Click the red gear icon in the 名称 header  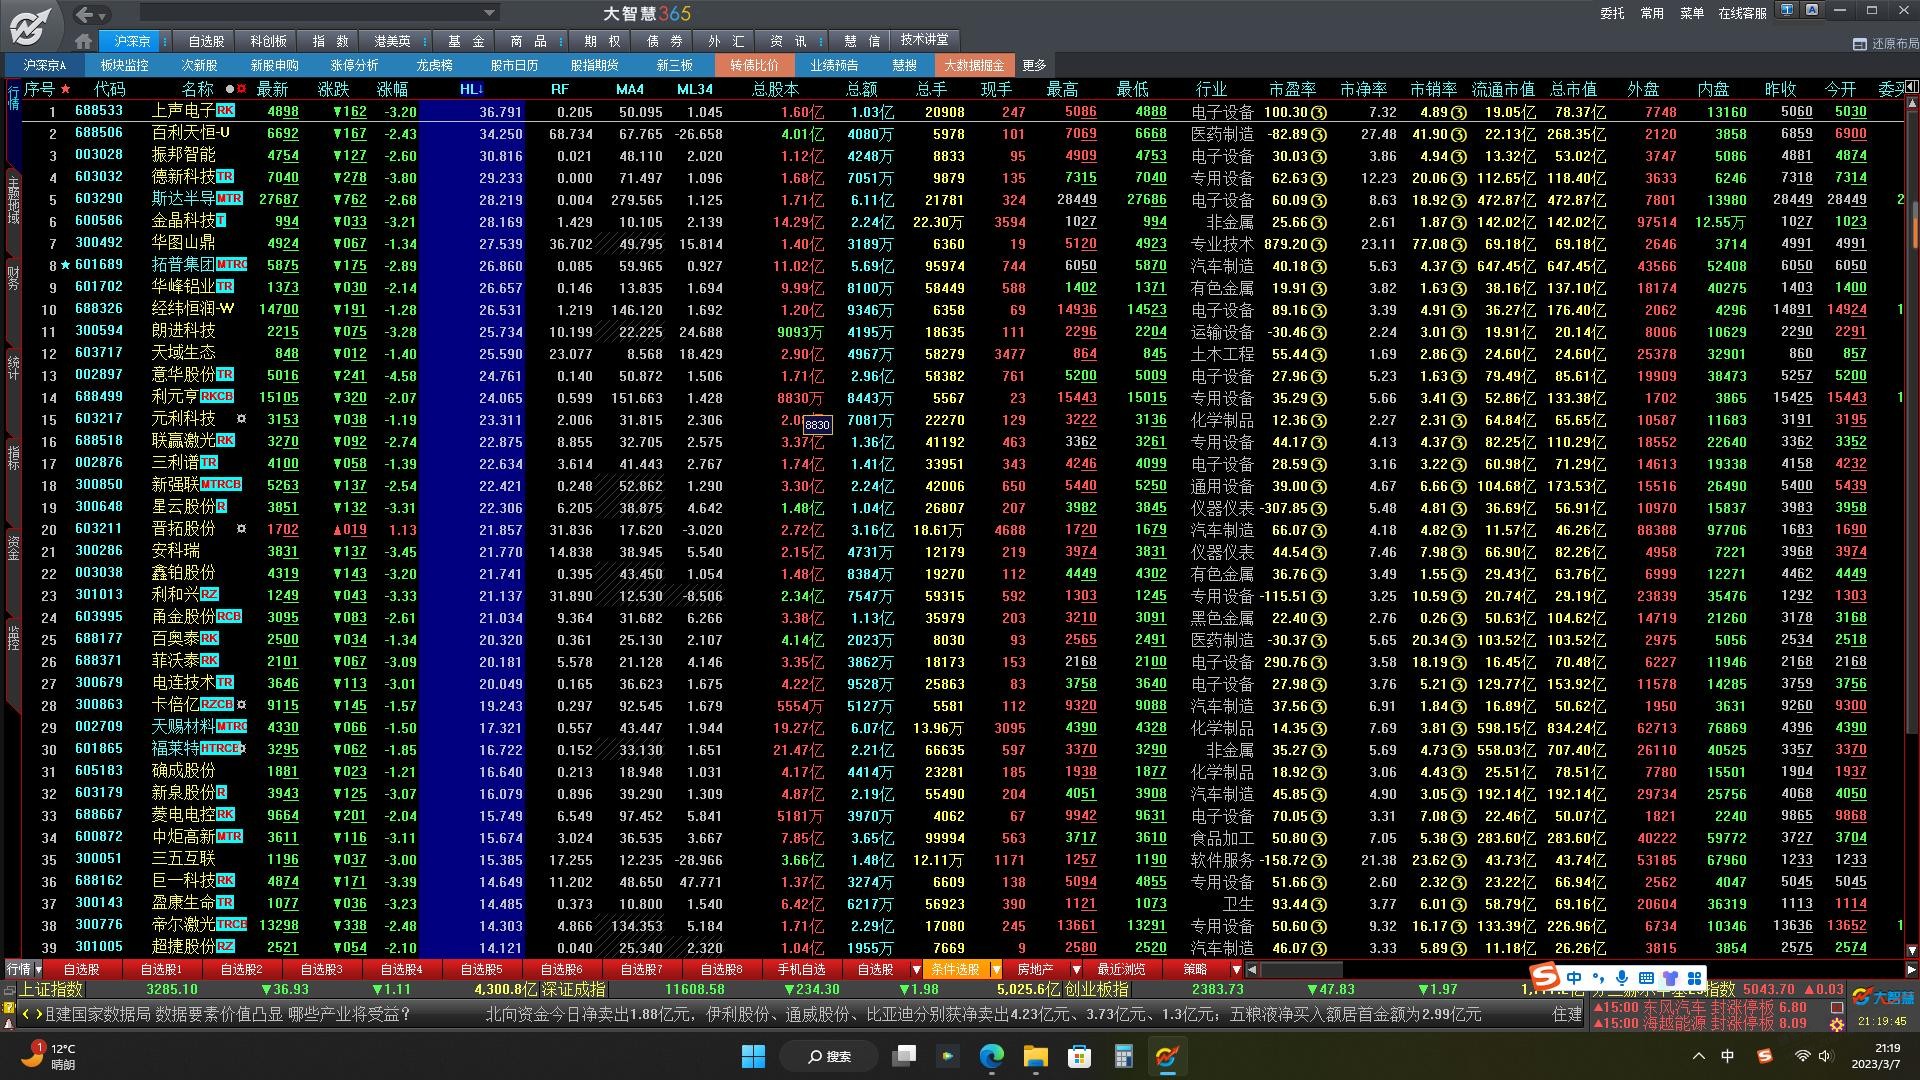pos(243,89)
